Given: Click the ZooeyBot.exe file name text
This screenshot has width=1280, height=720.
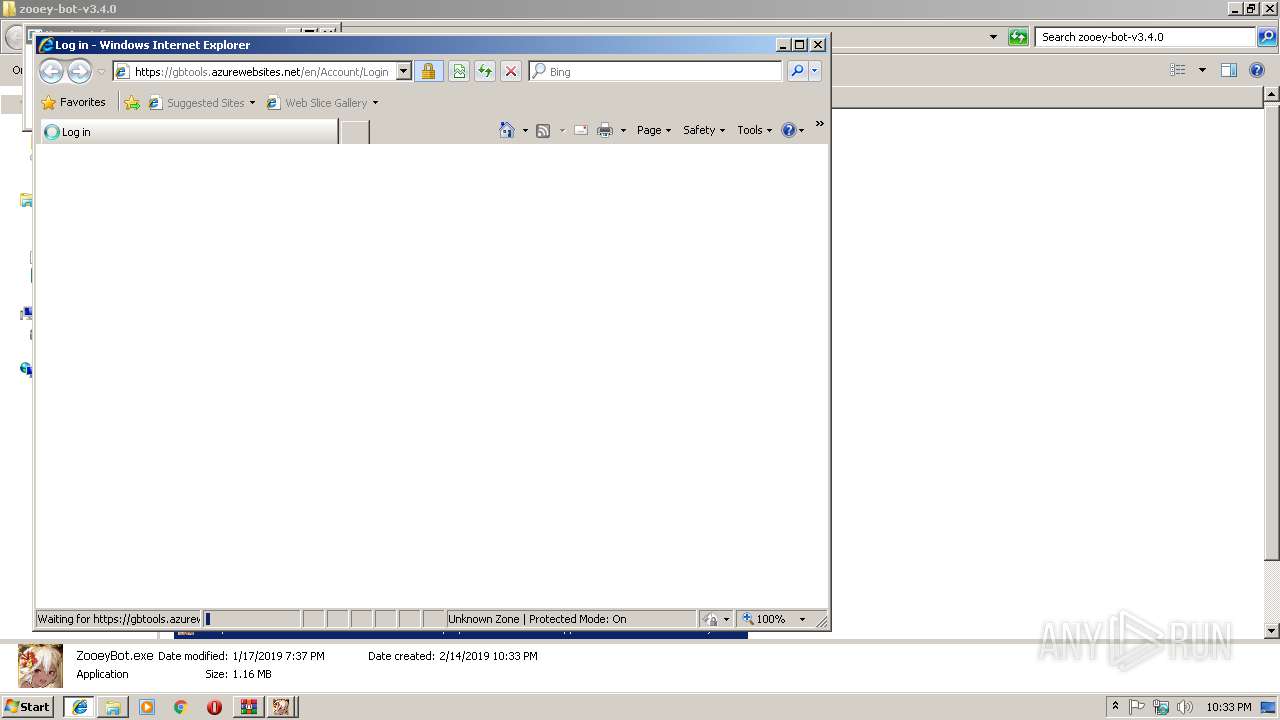Looking at the screenshot, I should (115, 656).
